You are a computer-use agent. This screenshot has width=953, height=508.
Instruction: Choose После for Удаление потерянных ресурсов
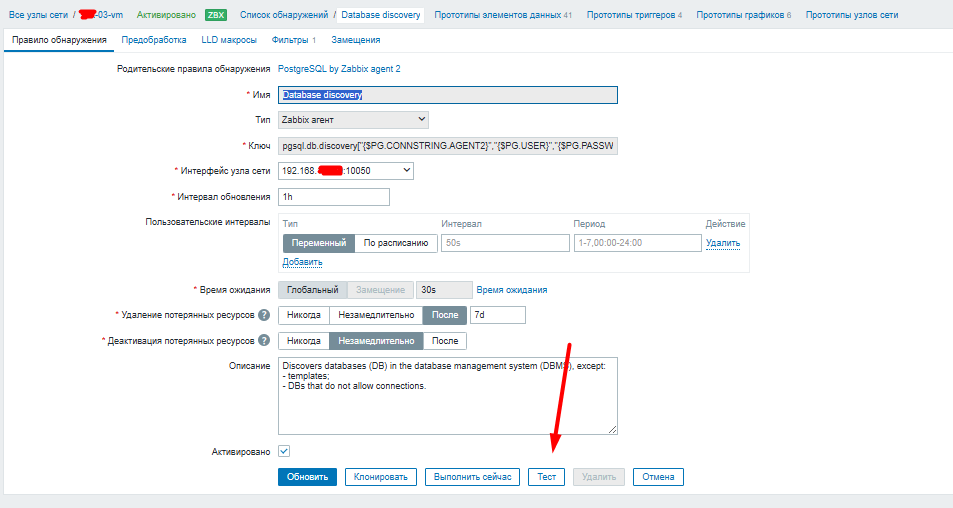[x=445, y=315]
